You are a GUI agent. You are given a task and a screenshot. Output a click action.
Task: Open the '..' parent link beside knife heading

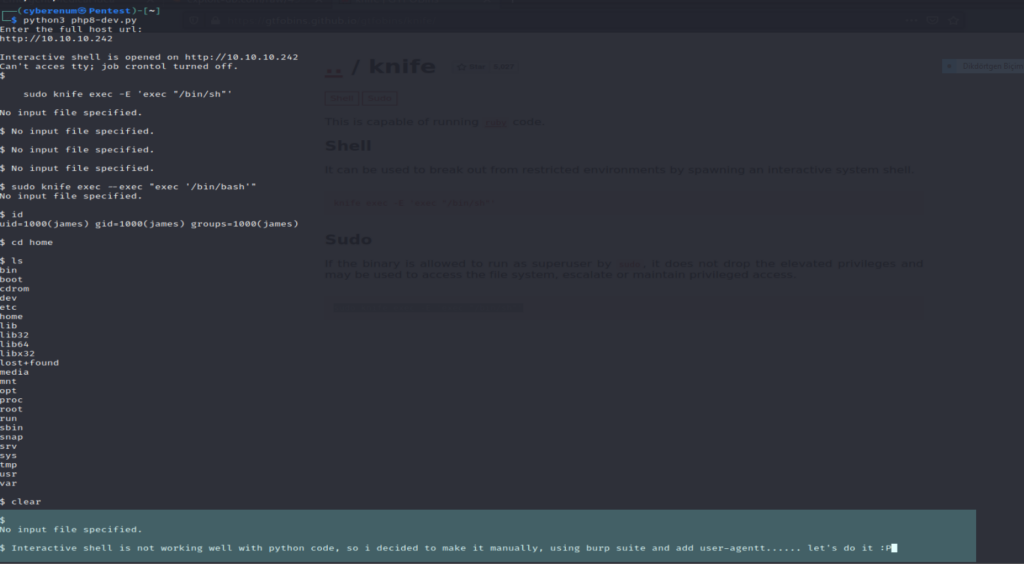tap(334, 69)
